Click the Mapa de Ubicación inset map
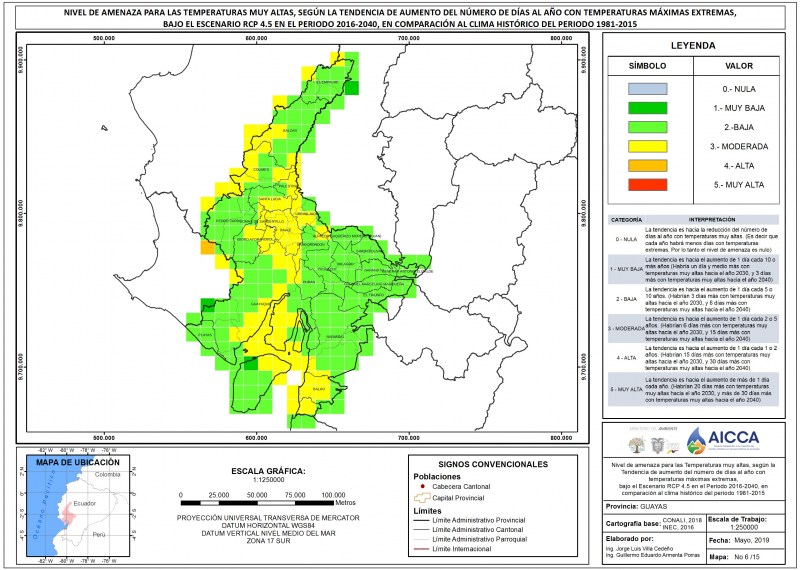 coord(78,506)
